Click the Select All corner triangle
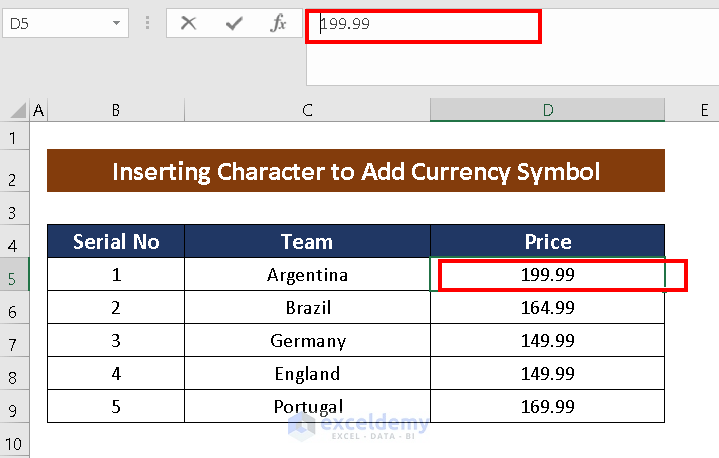This screenshot has width=719, height=458. tap(15, 110)
